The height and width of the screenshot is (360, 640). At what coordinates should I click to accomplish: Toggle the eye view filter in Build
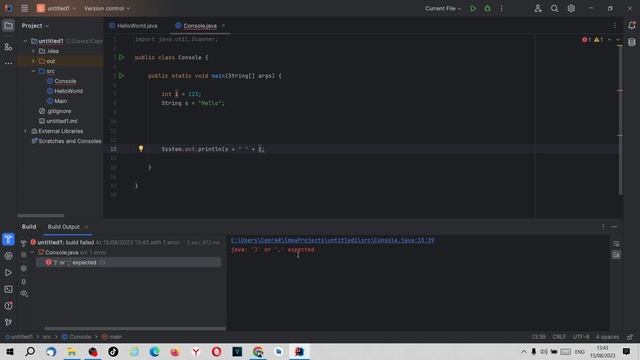tap(24, 293)
